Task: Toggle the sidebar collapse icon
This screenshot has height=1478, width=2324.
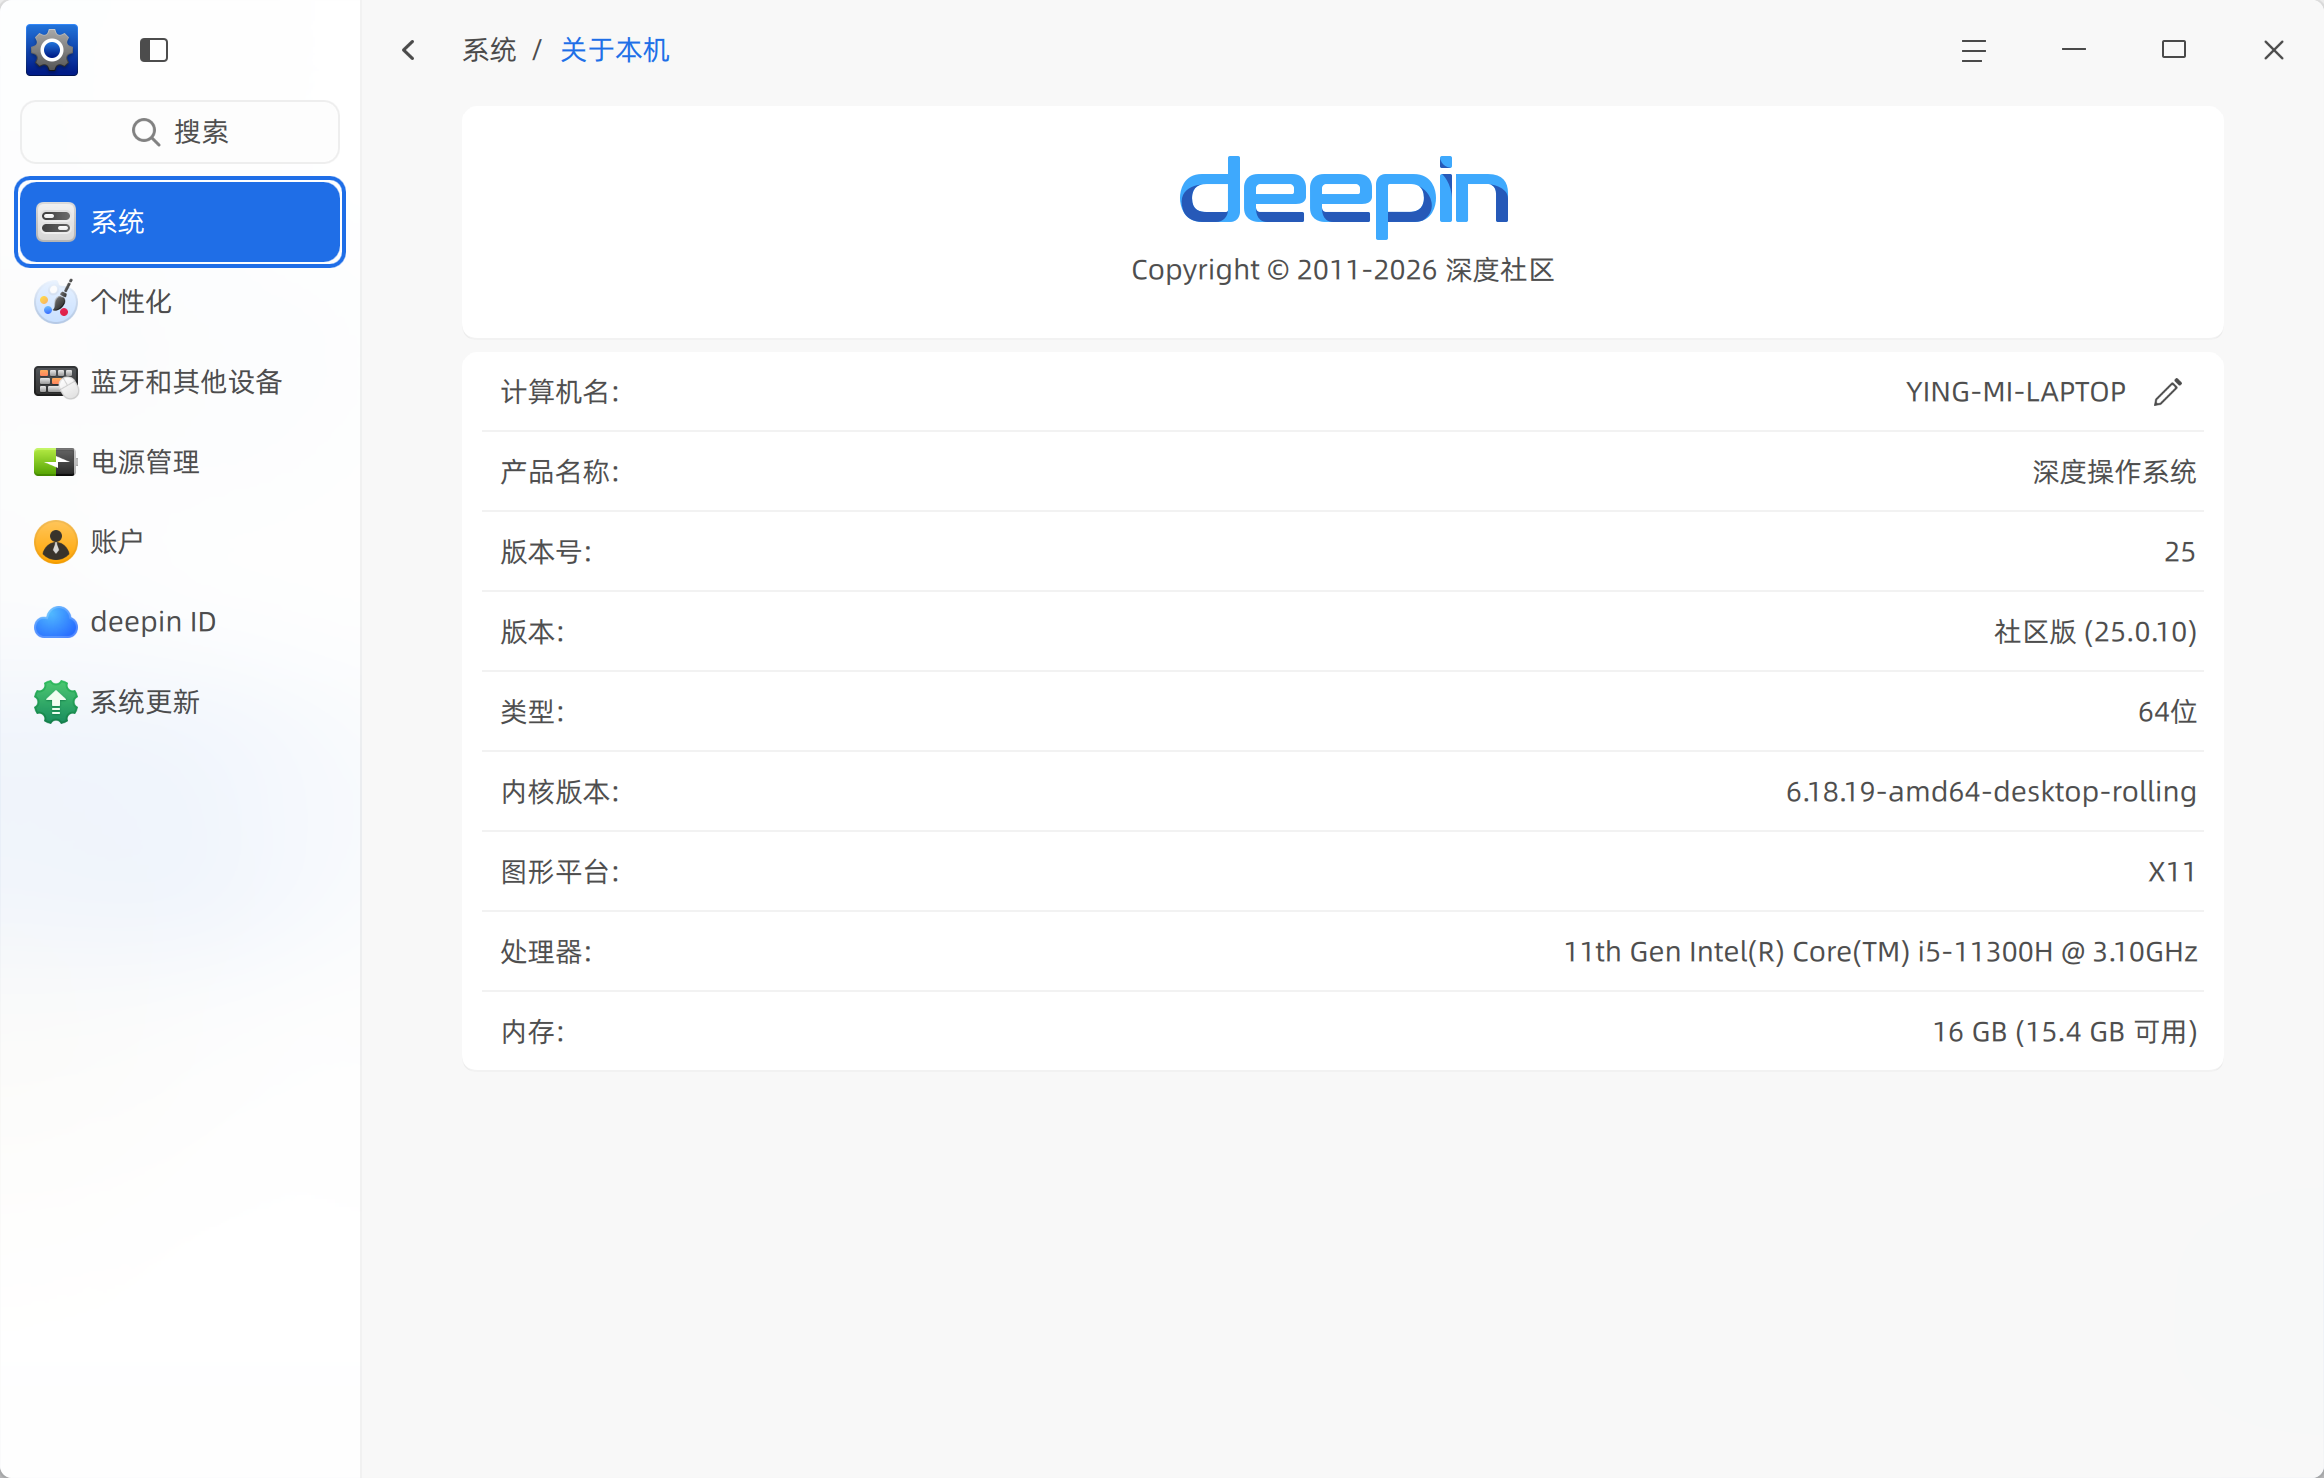Action: (153, 50)
